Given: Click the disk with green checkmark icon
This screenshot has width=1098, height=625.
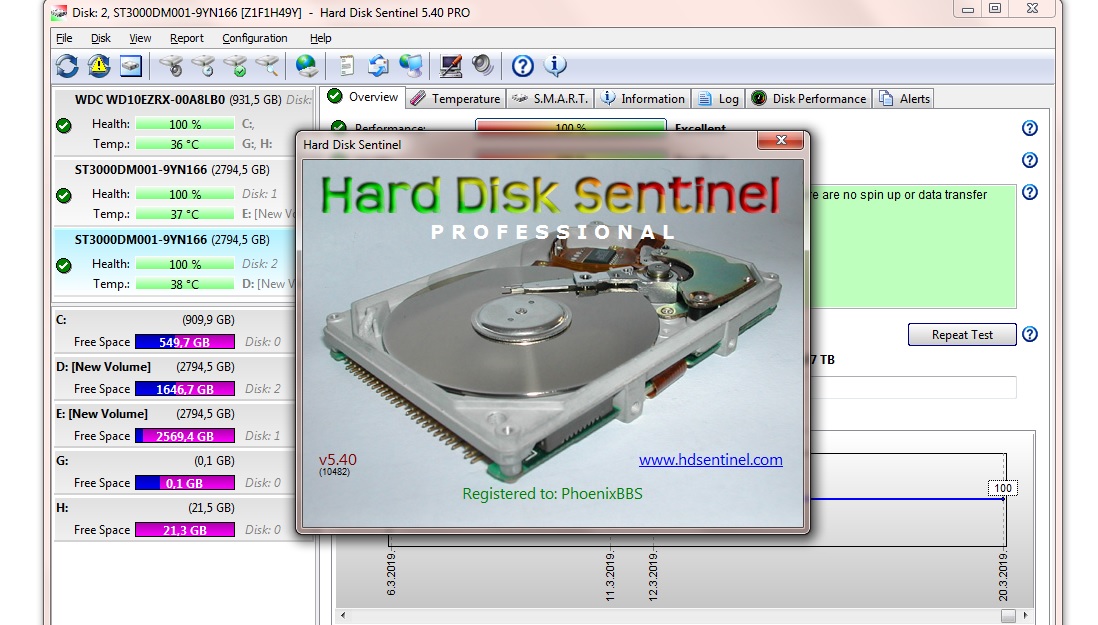Looking at the screenshot, I should pos(237,66).
